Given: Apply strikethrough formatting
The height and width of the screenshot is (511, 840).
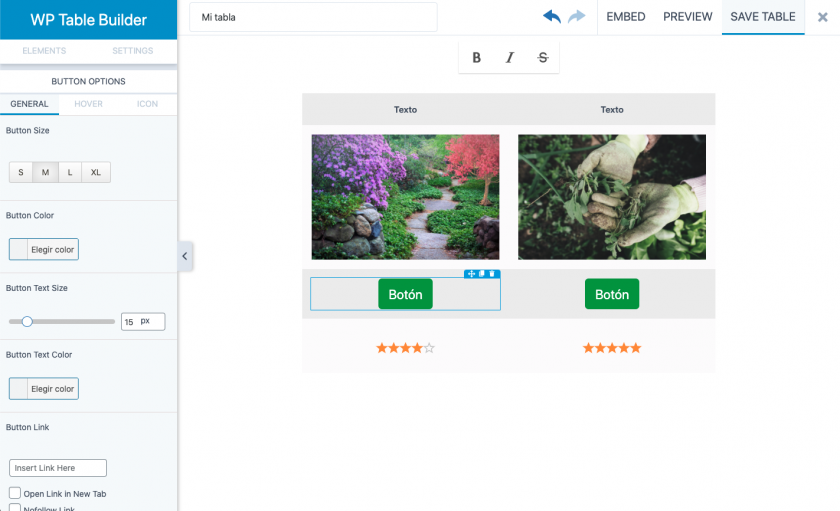Looking at the screenshot, I should coord(543,58).
